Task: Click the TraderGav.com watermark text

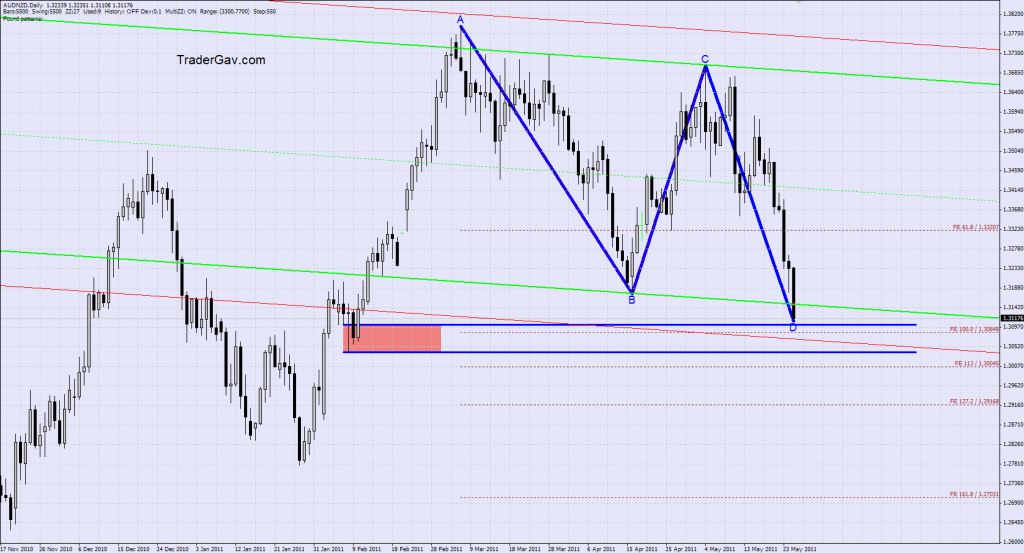Action: coord(221,60)
